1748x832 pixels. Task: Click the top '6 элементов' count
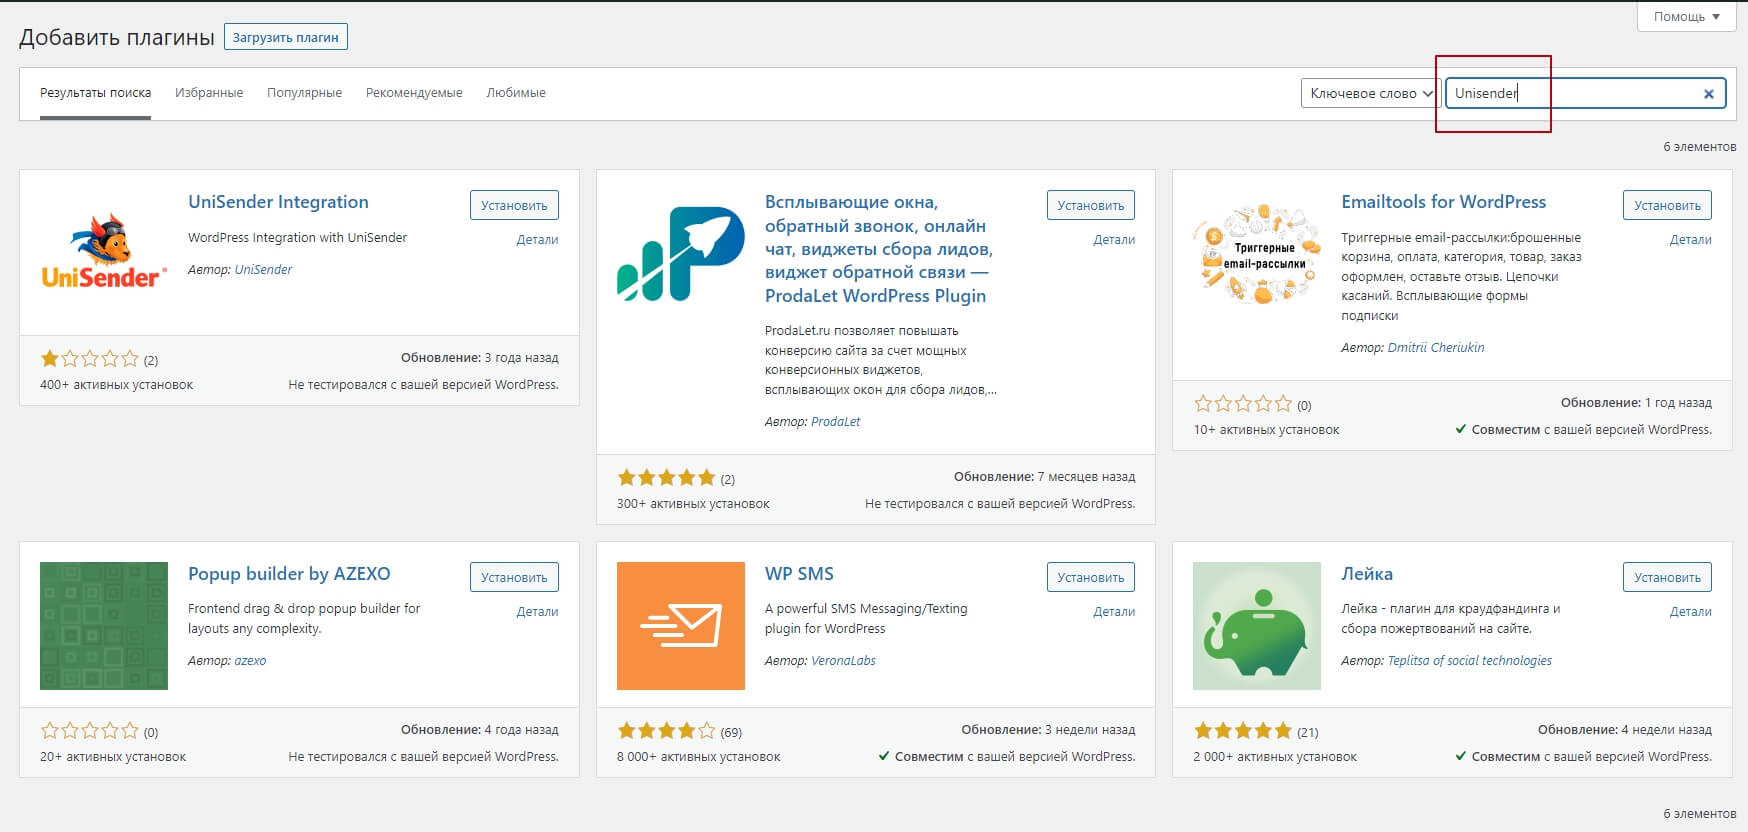point(1699,147)
